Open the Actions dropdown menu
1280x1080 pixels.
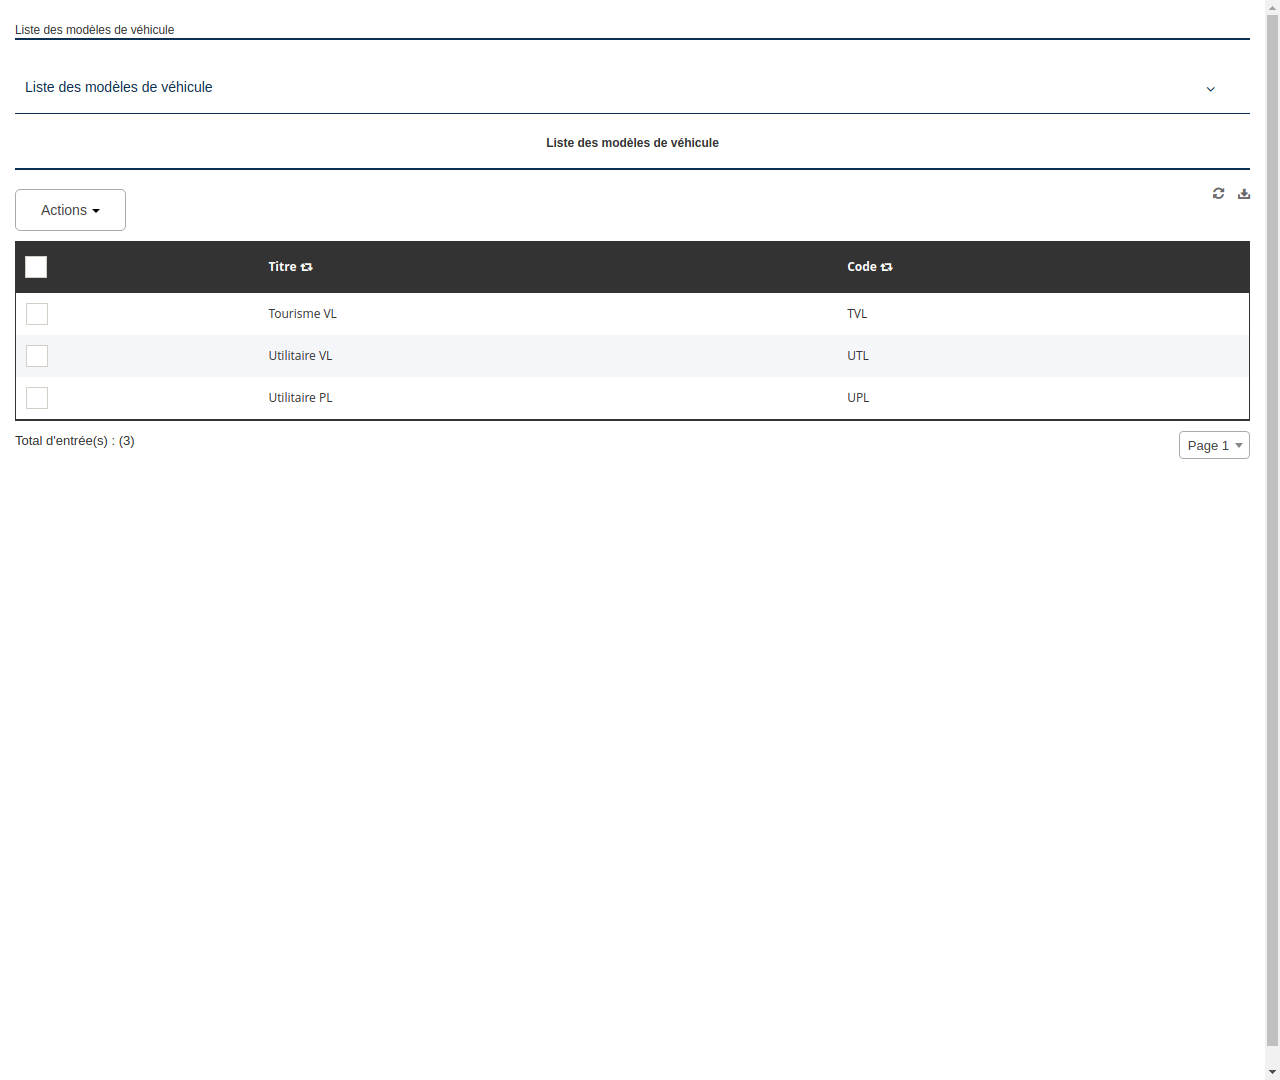click(x=70, y=210)
